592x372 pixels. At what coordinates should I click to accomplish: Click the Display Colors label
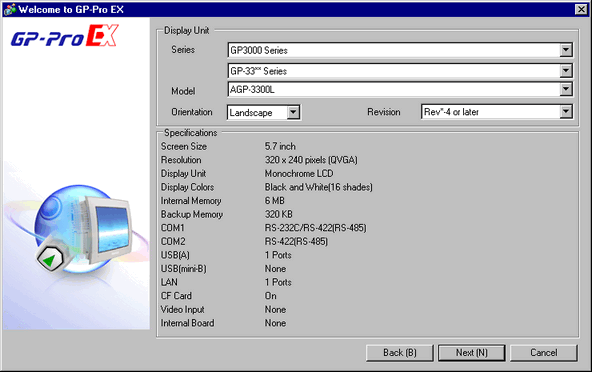(x=187, y=187)
